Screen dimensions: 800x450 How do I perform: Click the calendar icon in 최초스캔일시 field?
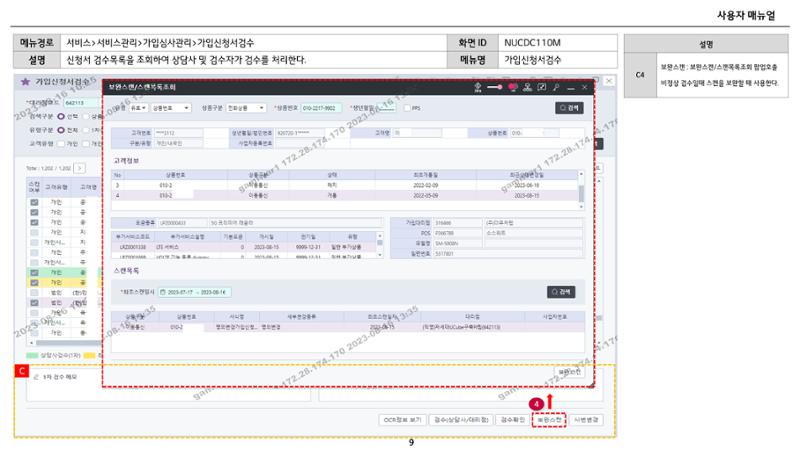coord(163,292)
